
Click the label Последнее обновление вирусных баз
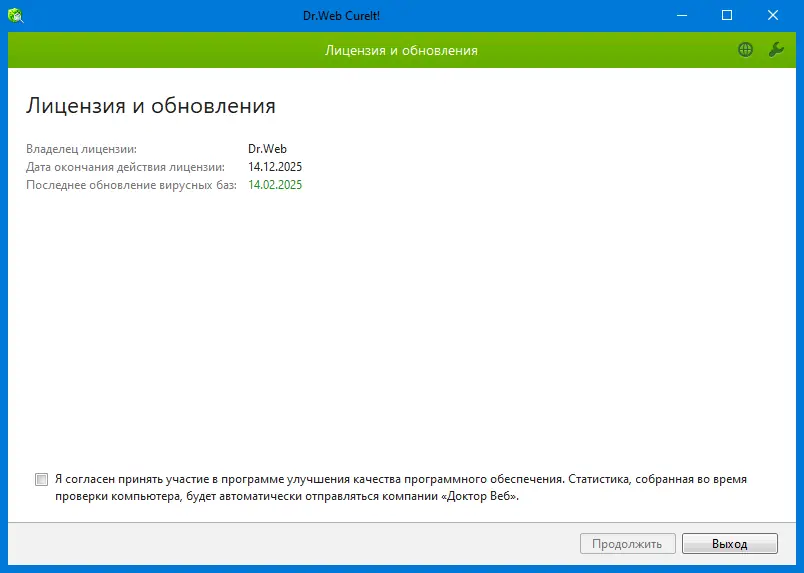click(131, 185)
